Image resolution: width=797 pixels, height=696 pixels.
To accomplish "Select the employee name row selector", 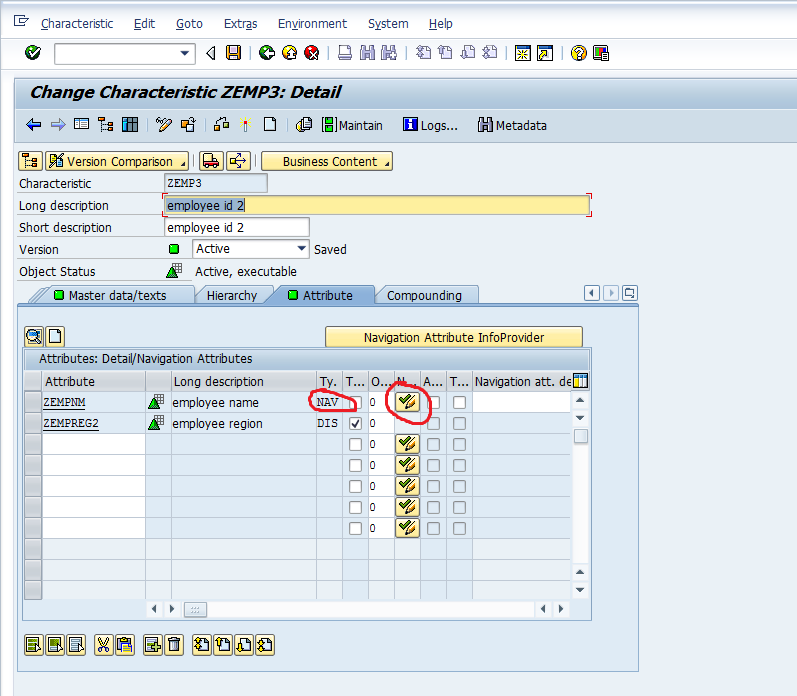I will point(33,402).
